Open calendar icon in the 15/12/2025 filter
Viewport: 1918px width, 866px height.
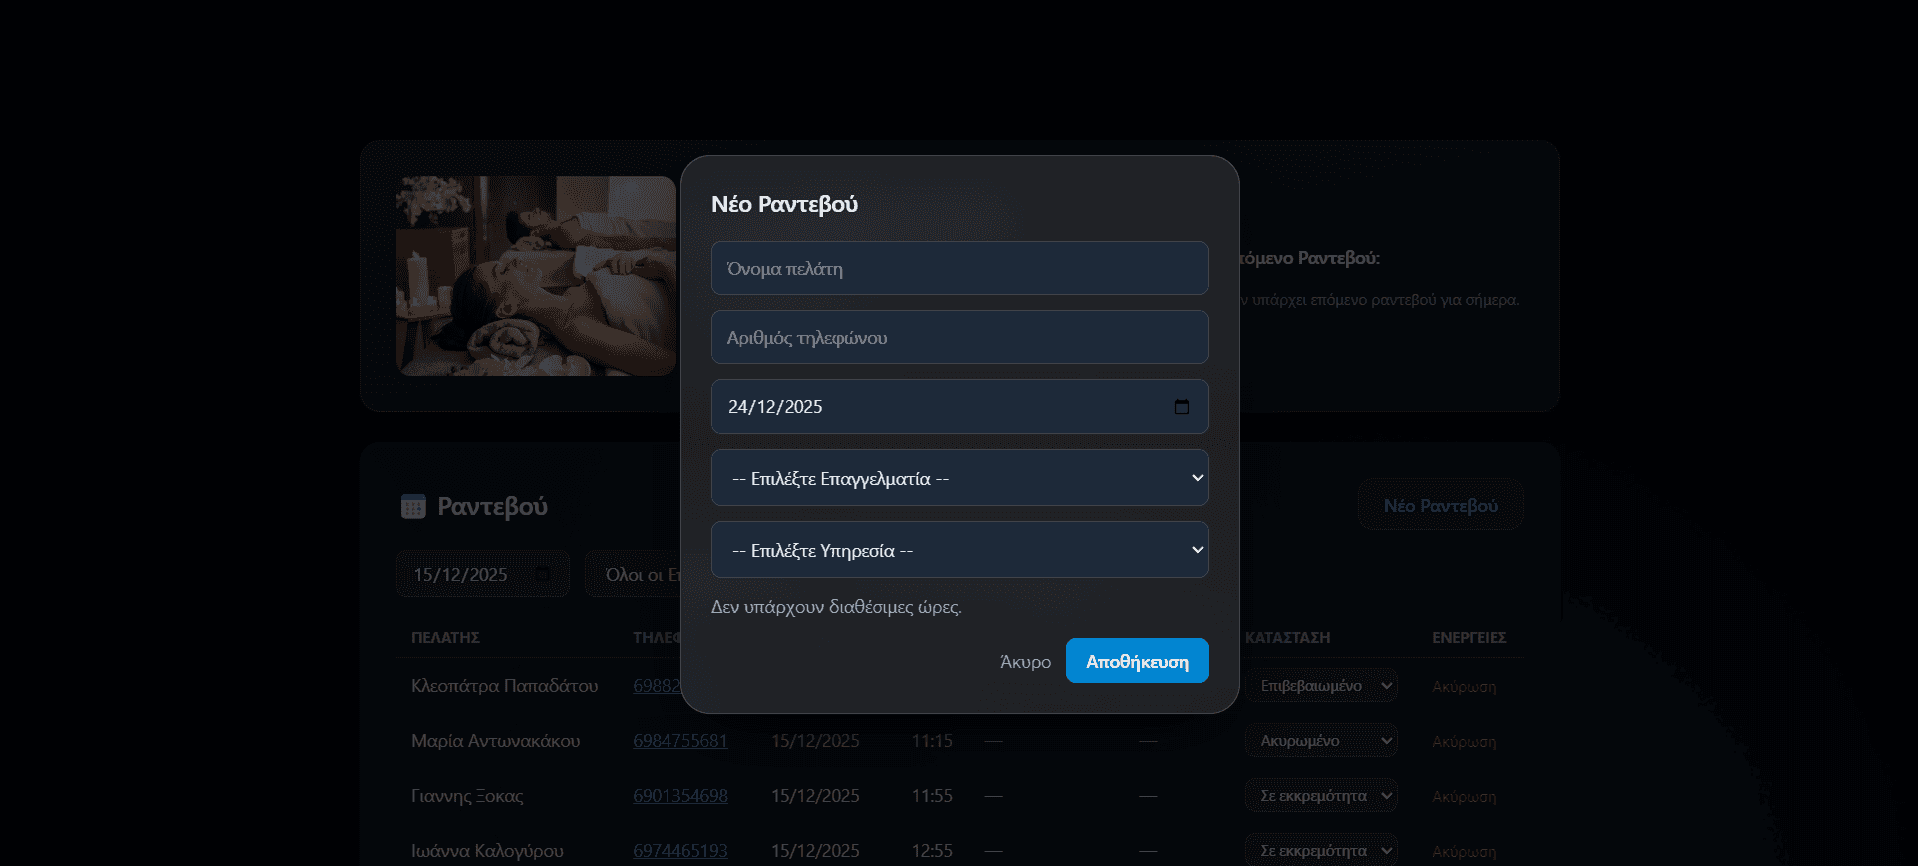(542, 574)
